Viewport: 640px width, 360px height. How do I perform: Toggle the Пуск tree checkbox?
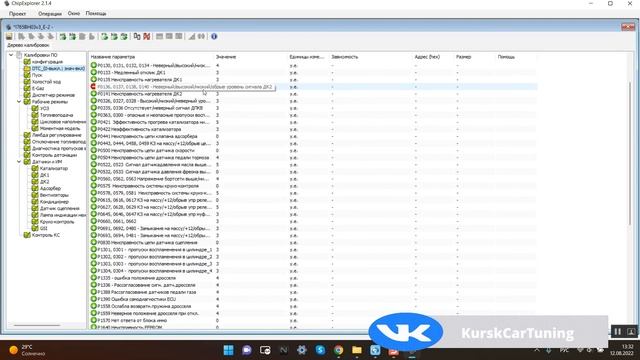pyautogui.click(x=27, y=75)
